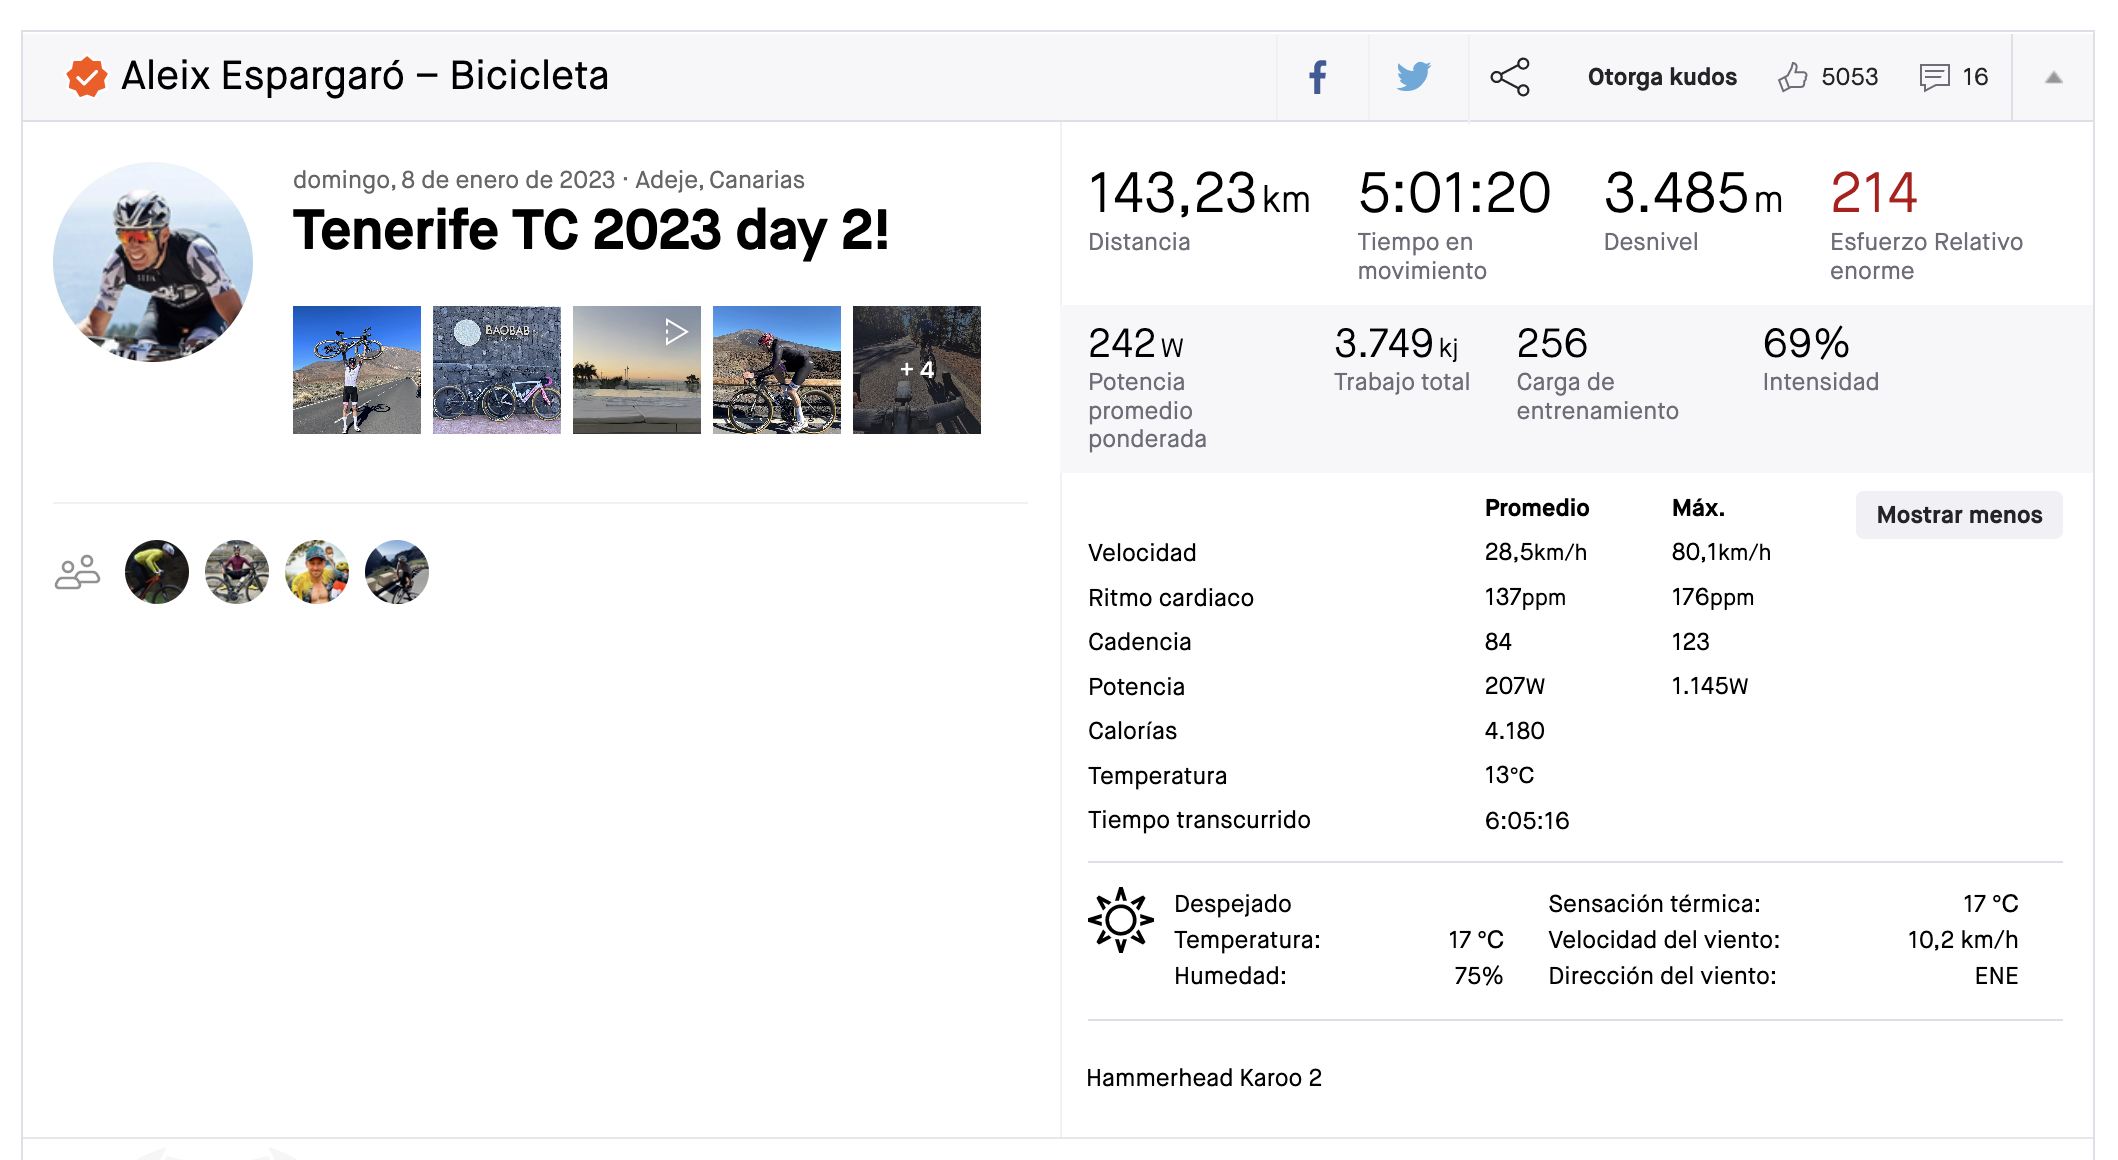Open the +4 more photos thumbnail
The height and width of the screenshot is (1160, 2118).
917,370
